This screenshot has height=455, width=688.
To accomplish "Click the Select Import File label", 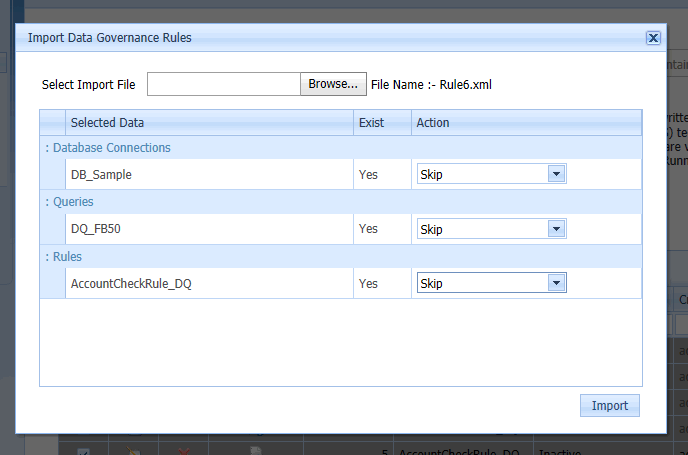I will [89, 85].
